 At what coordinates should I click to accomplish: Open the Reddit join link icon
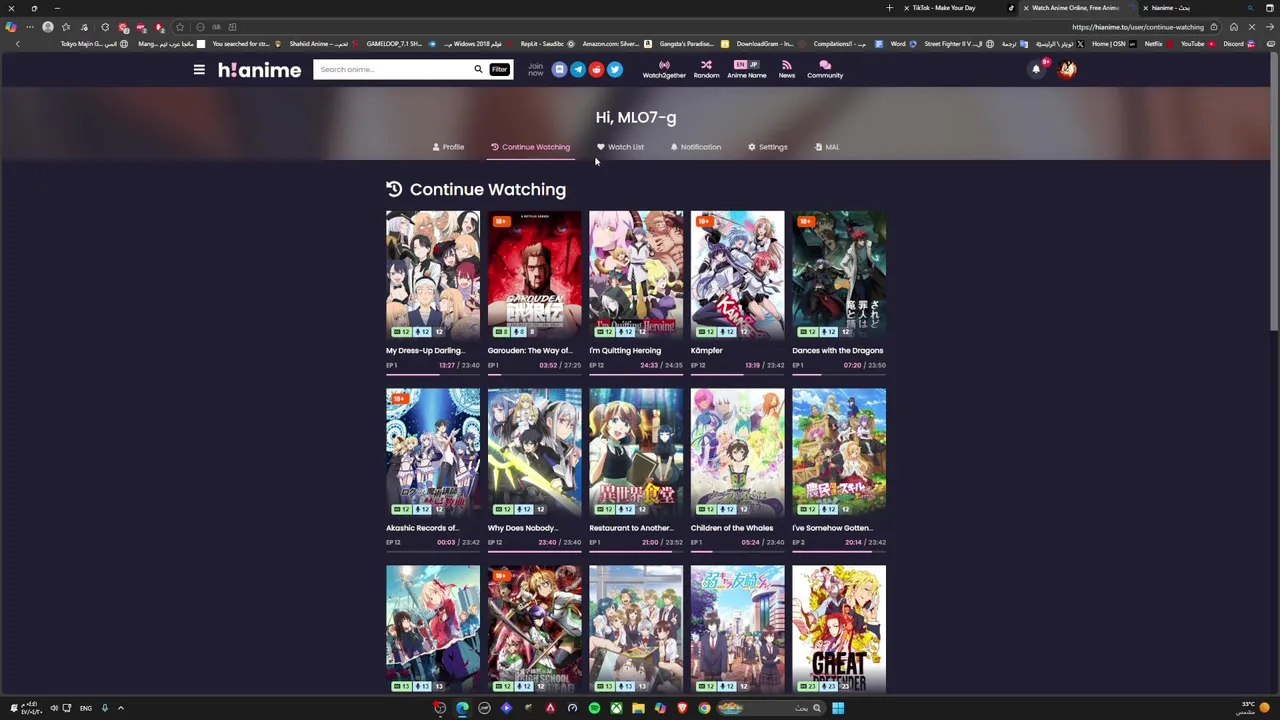coord(596,69)
